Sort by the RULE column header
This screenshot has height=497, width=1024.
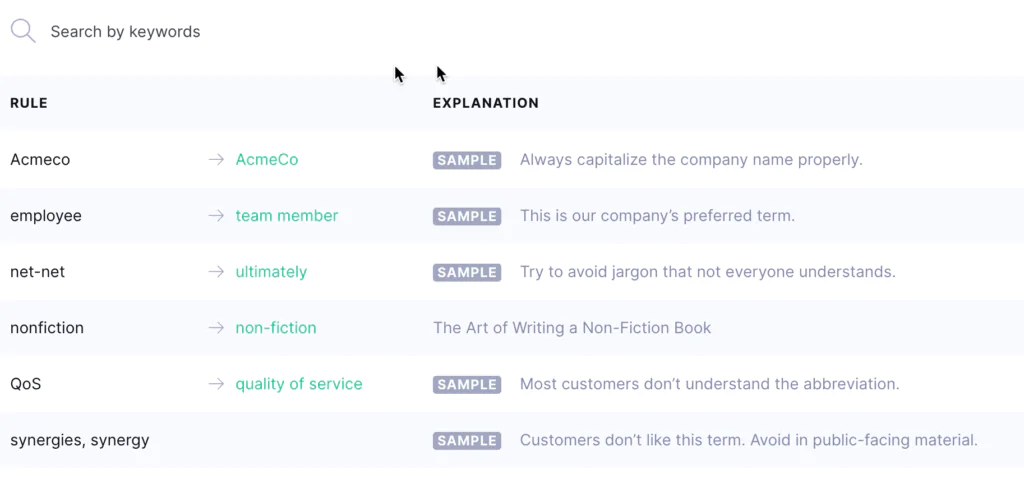click(29, 103)
